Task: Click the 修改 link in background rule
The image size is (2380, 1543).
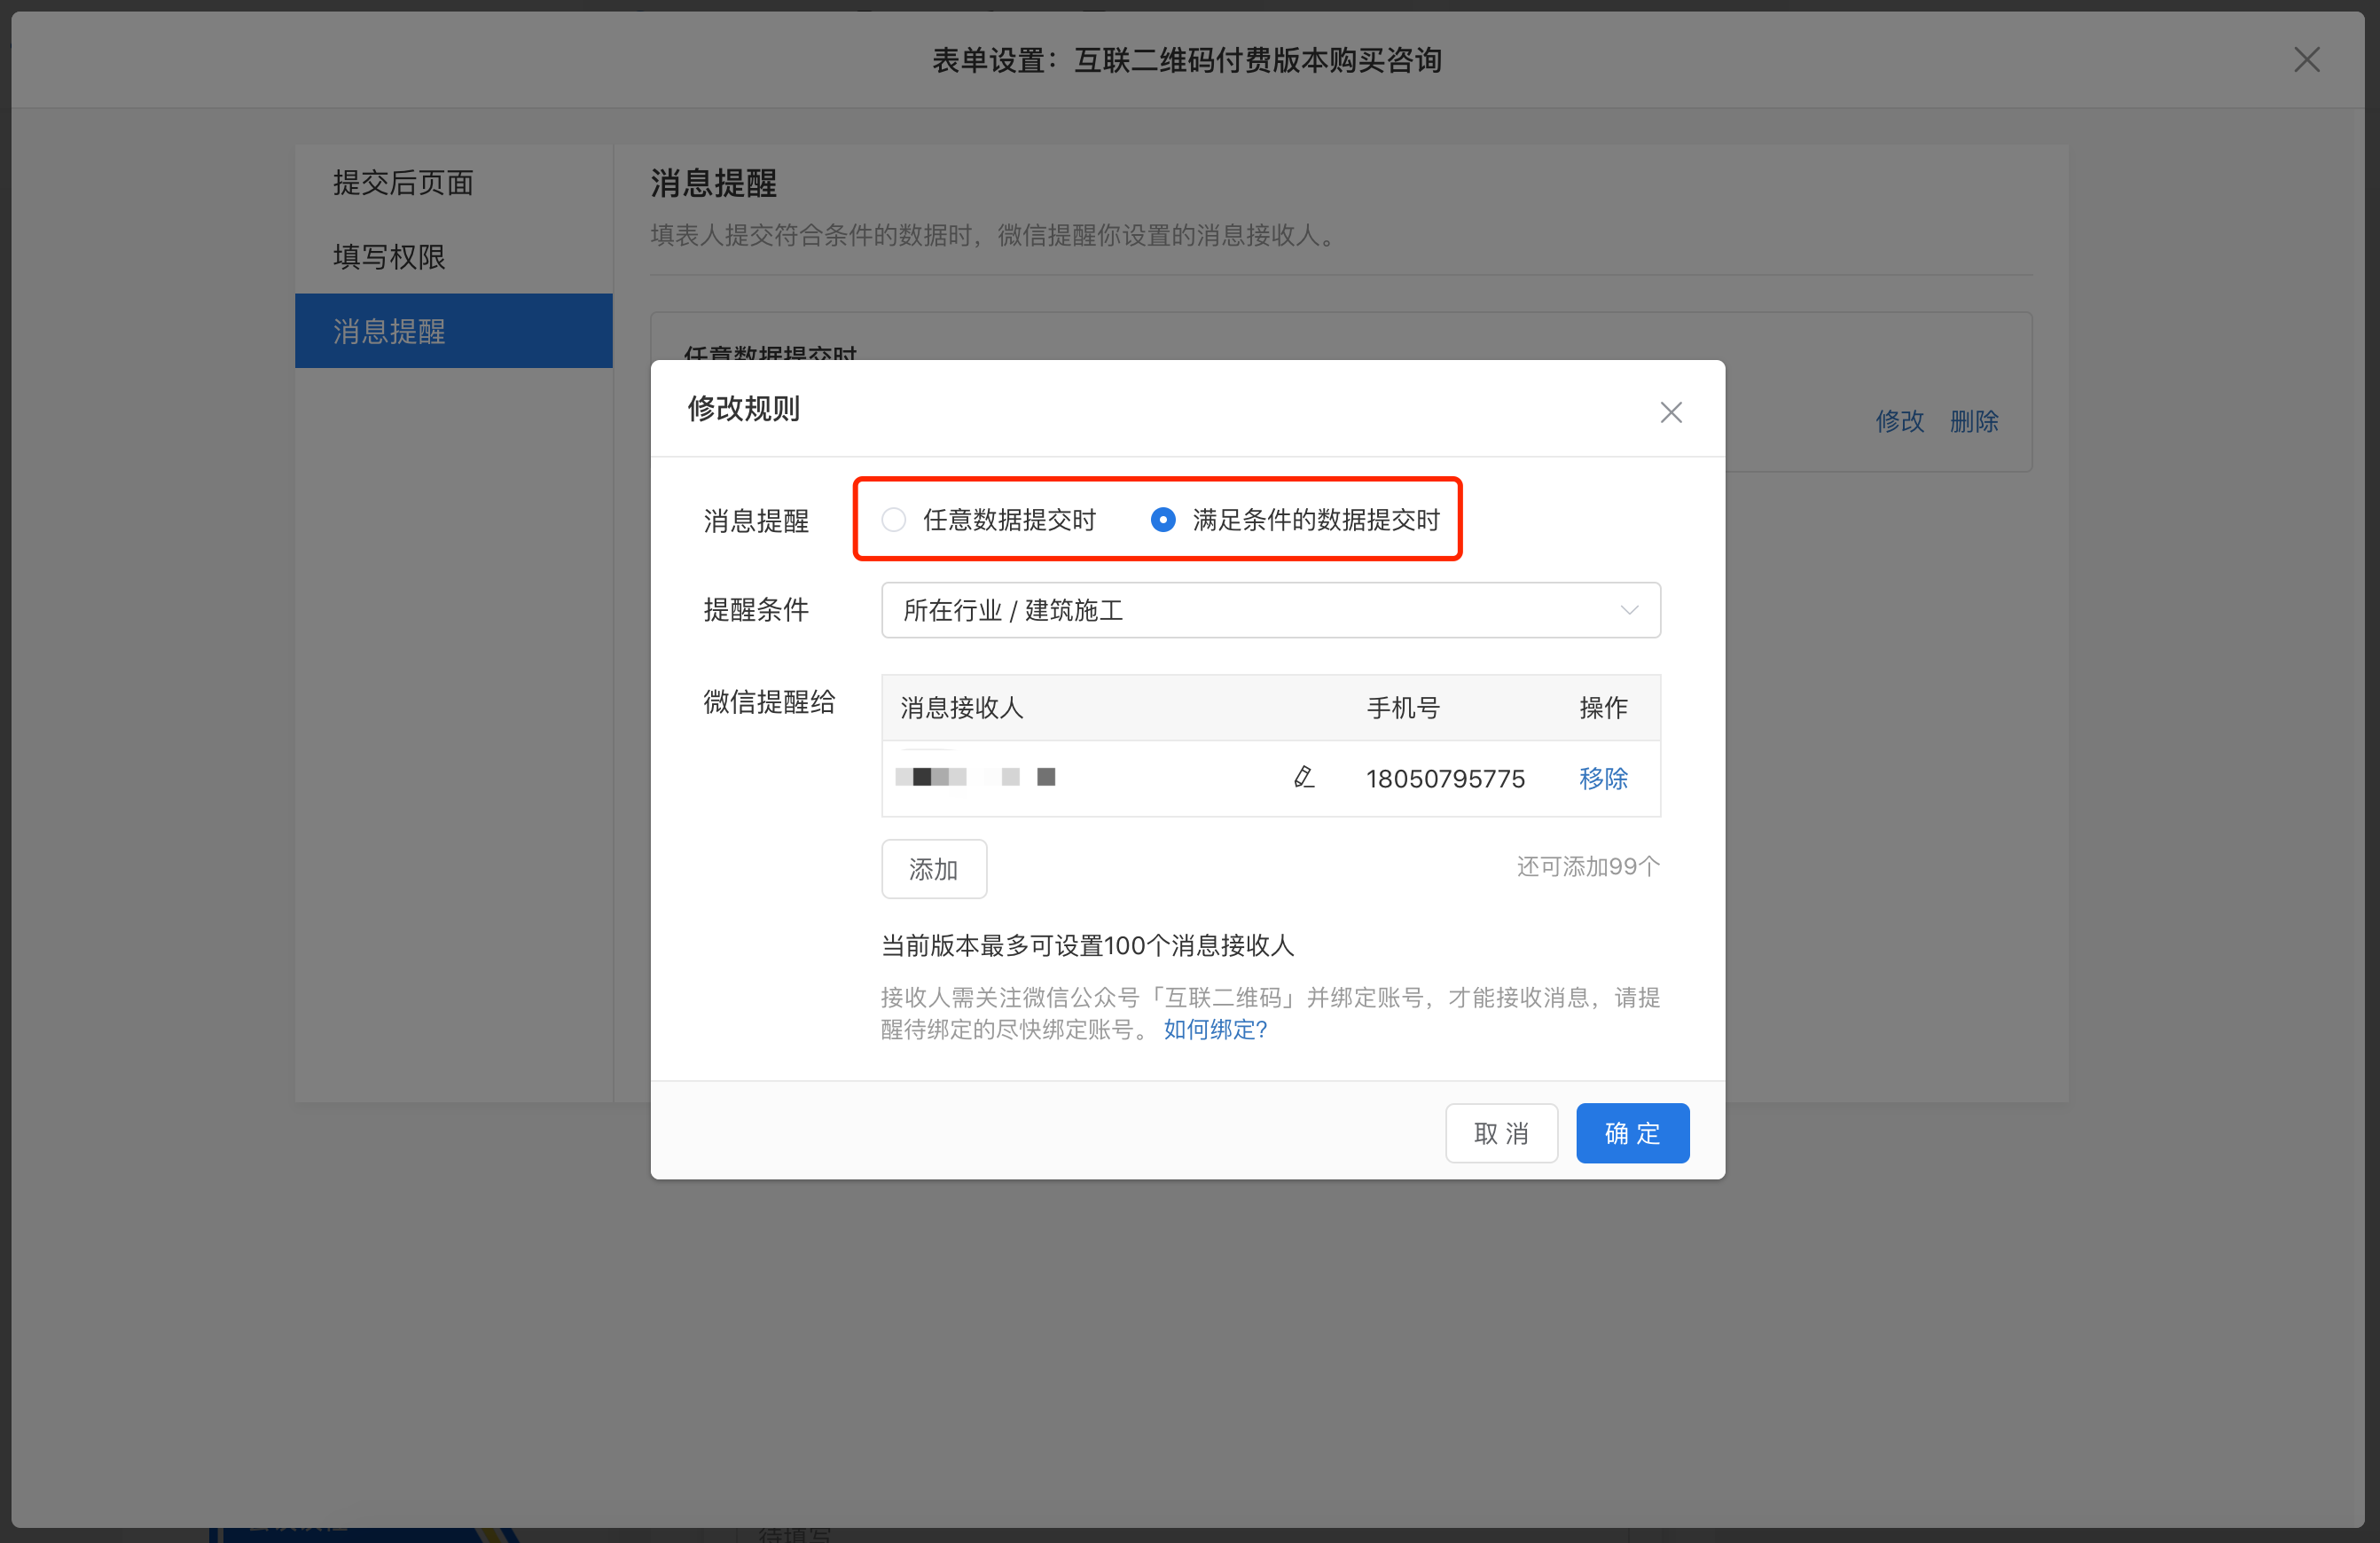Action: [x=1899, y=421]
